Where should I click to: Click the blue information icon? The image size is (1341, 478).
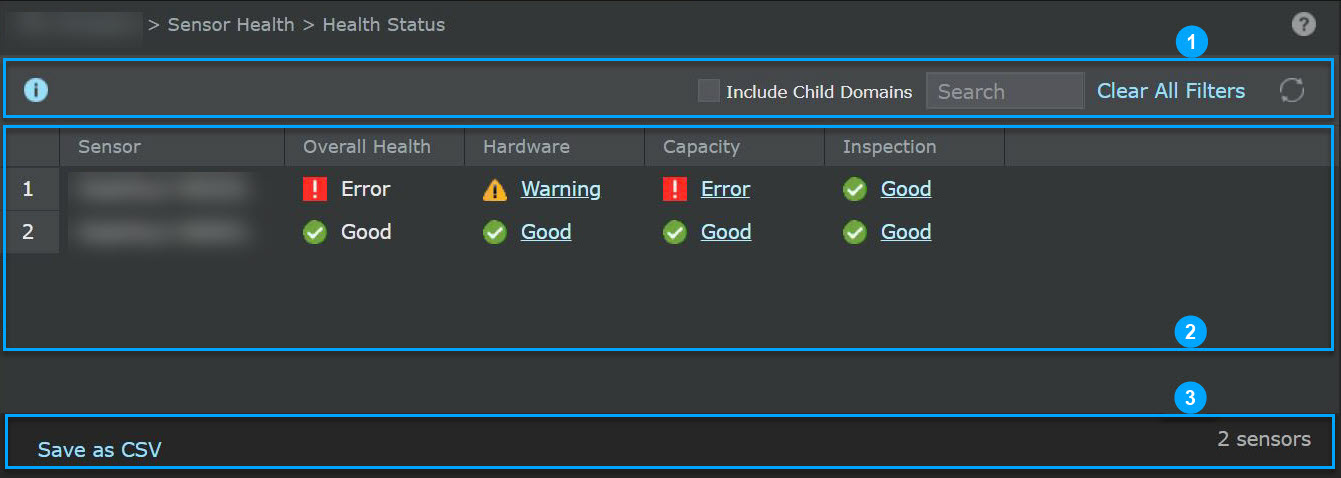pyautogui.click(x=36, y=90)
